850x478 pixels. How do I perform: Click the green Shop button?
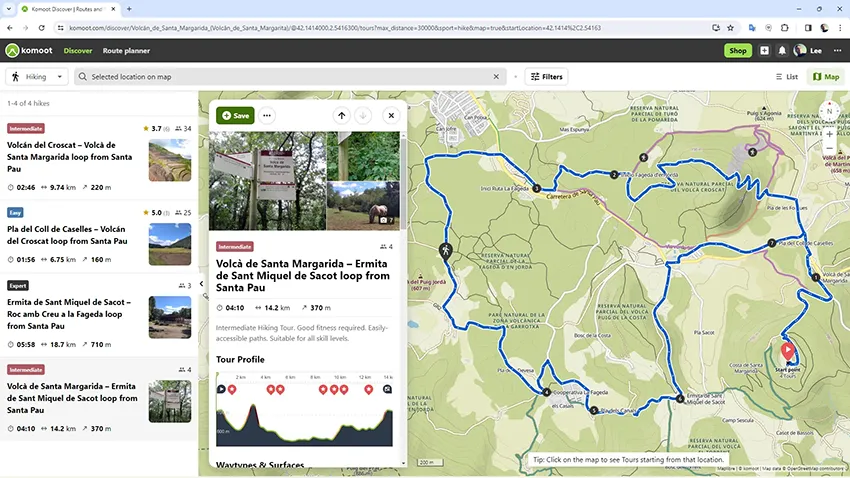pos(737,50)
